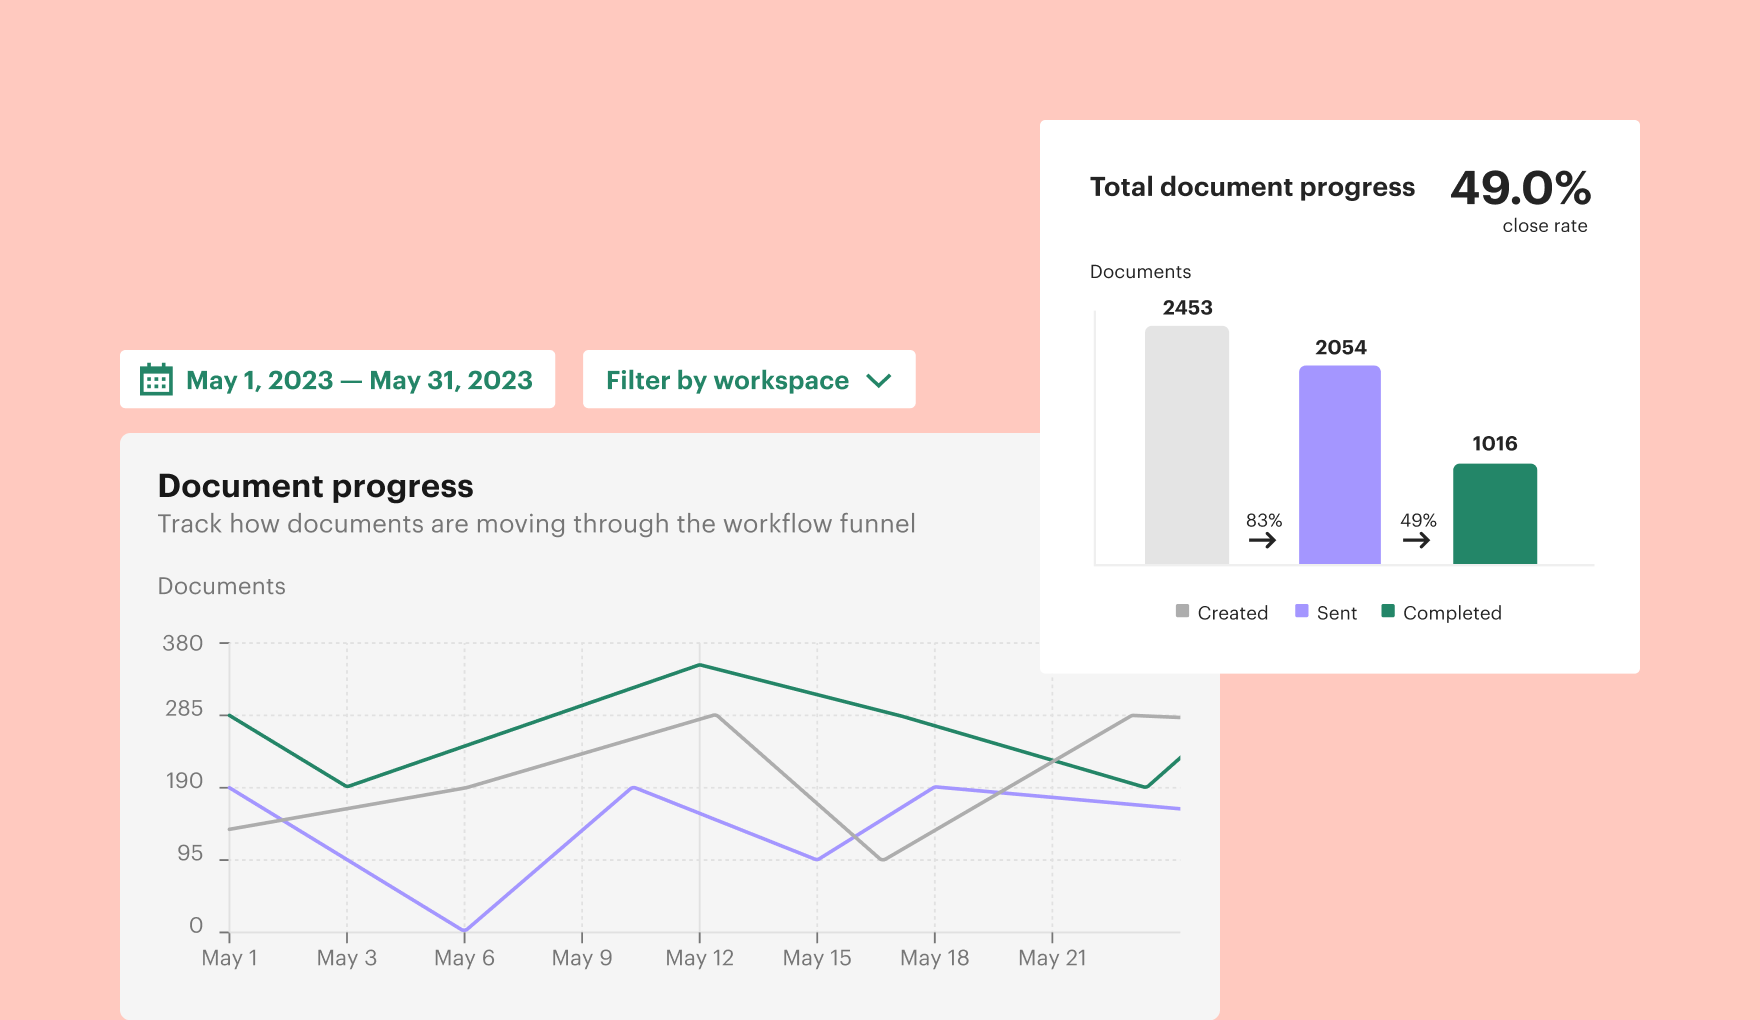Click the purple line low point at May 6

point(464,931)
